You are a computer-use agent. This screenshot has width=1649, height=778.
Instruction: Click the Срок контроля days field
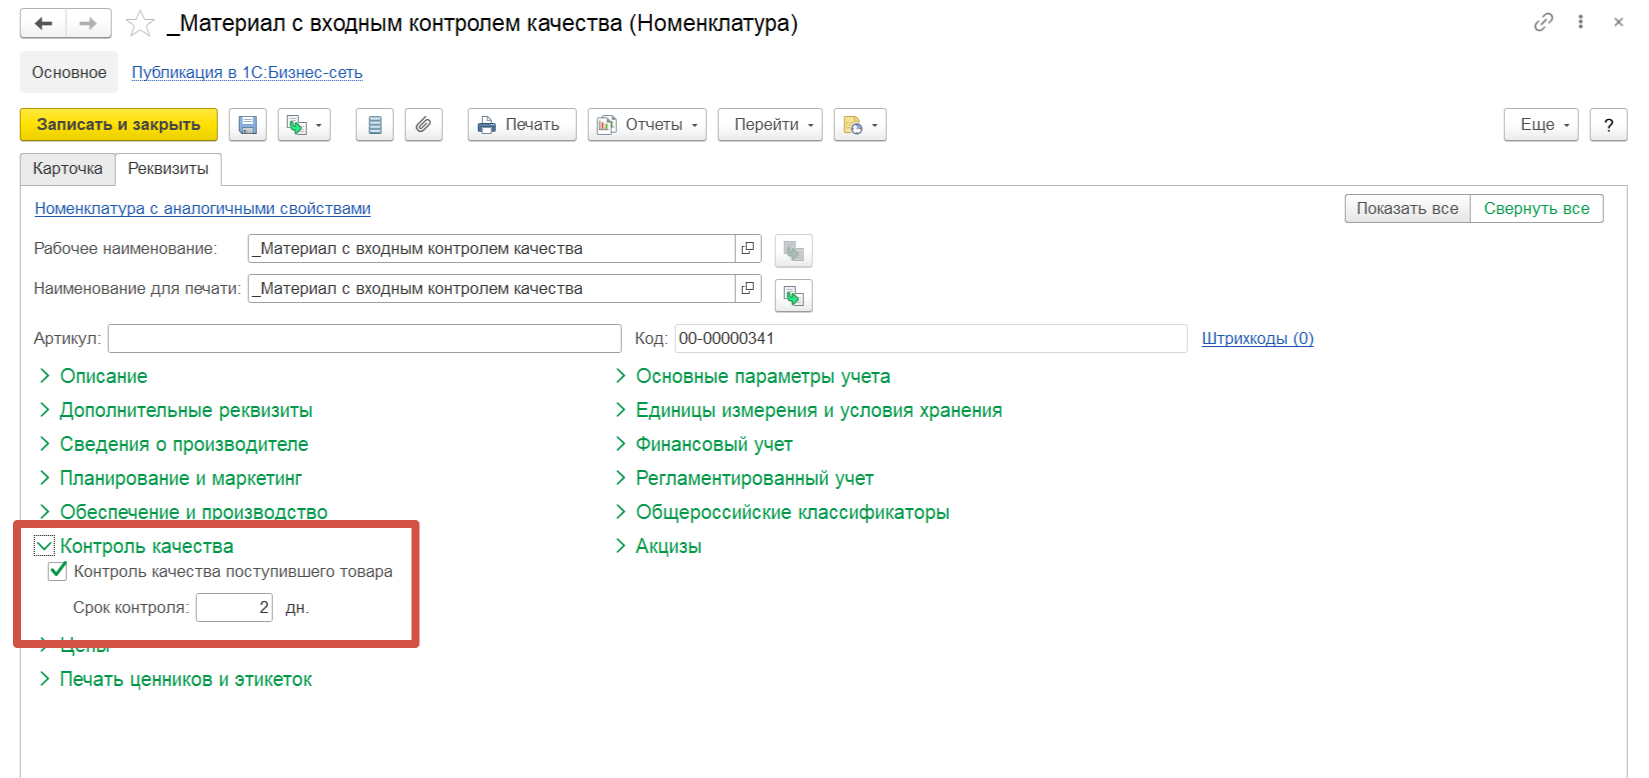coord(234,607)
